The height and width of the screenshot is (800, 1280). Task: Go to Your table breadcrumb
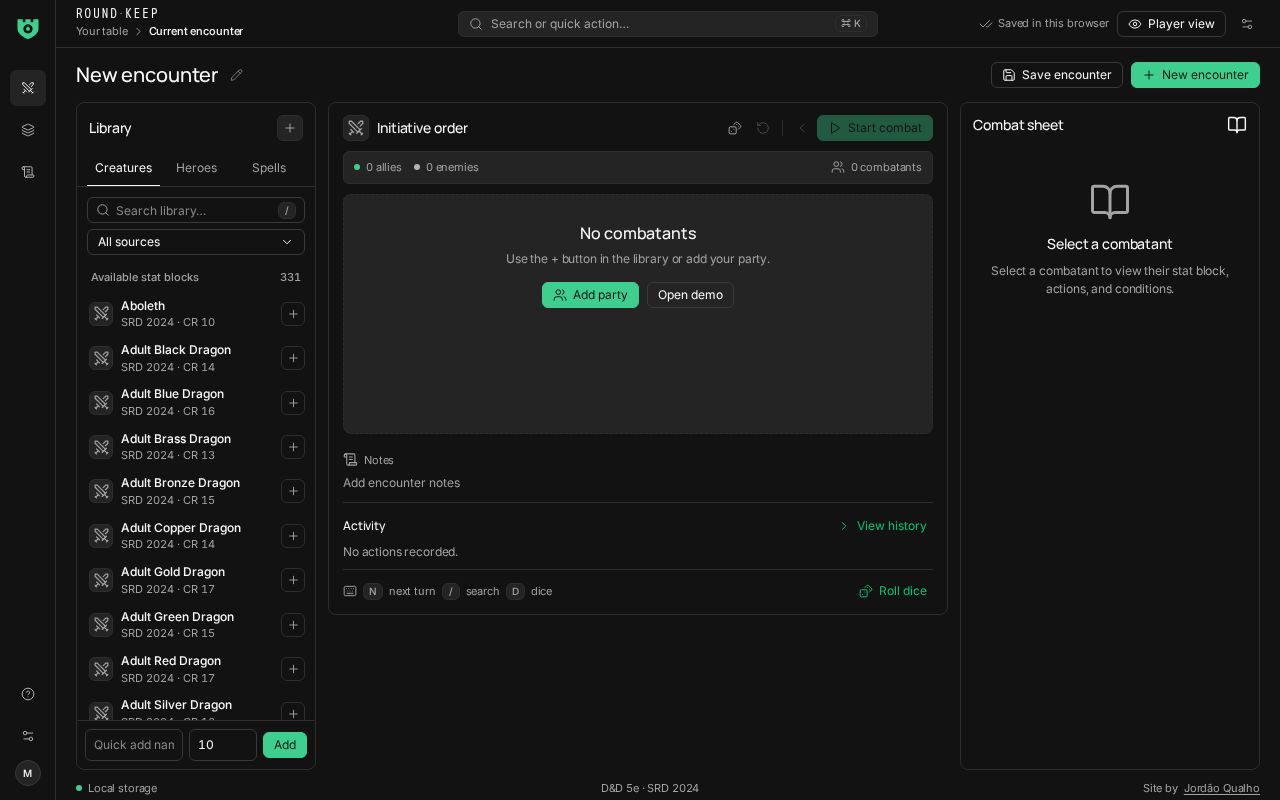point(102,31)
